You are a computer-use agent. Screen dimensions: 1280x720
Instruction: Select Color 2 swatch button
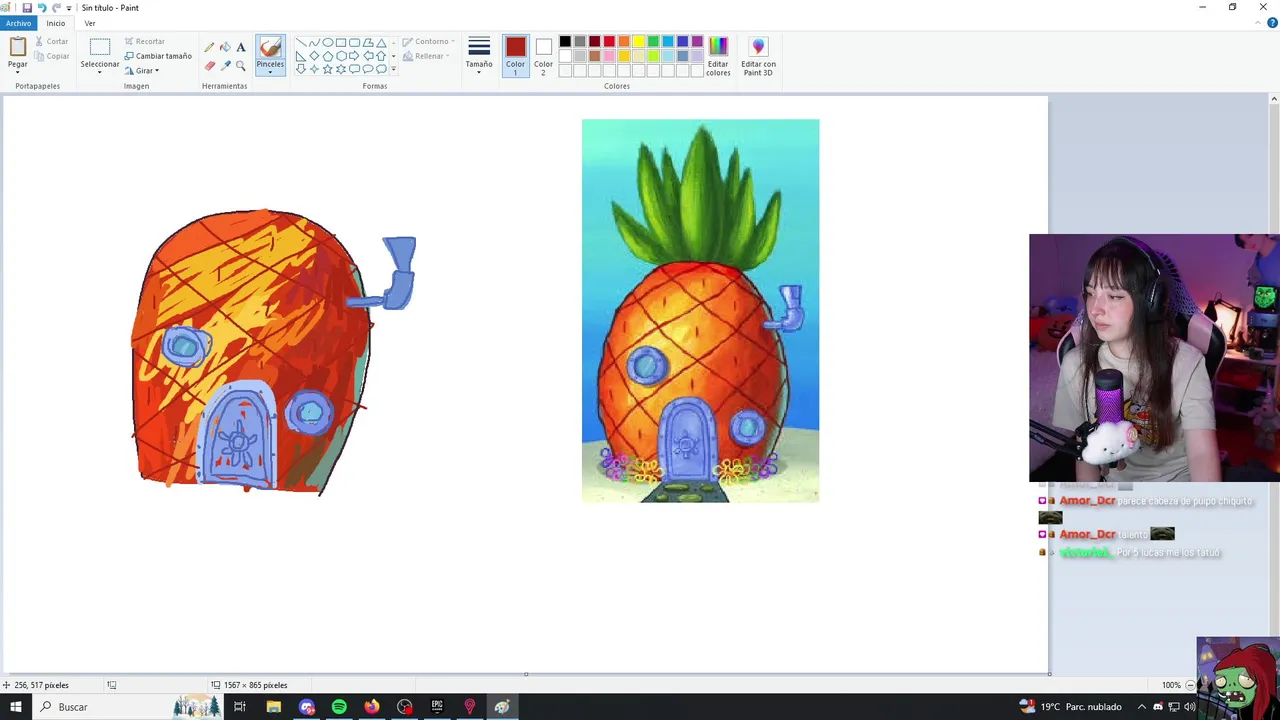click(543, 57)
